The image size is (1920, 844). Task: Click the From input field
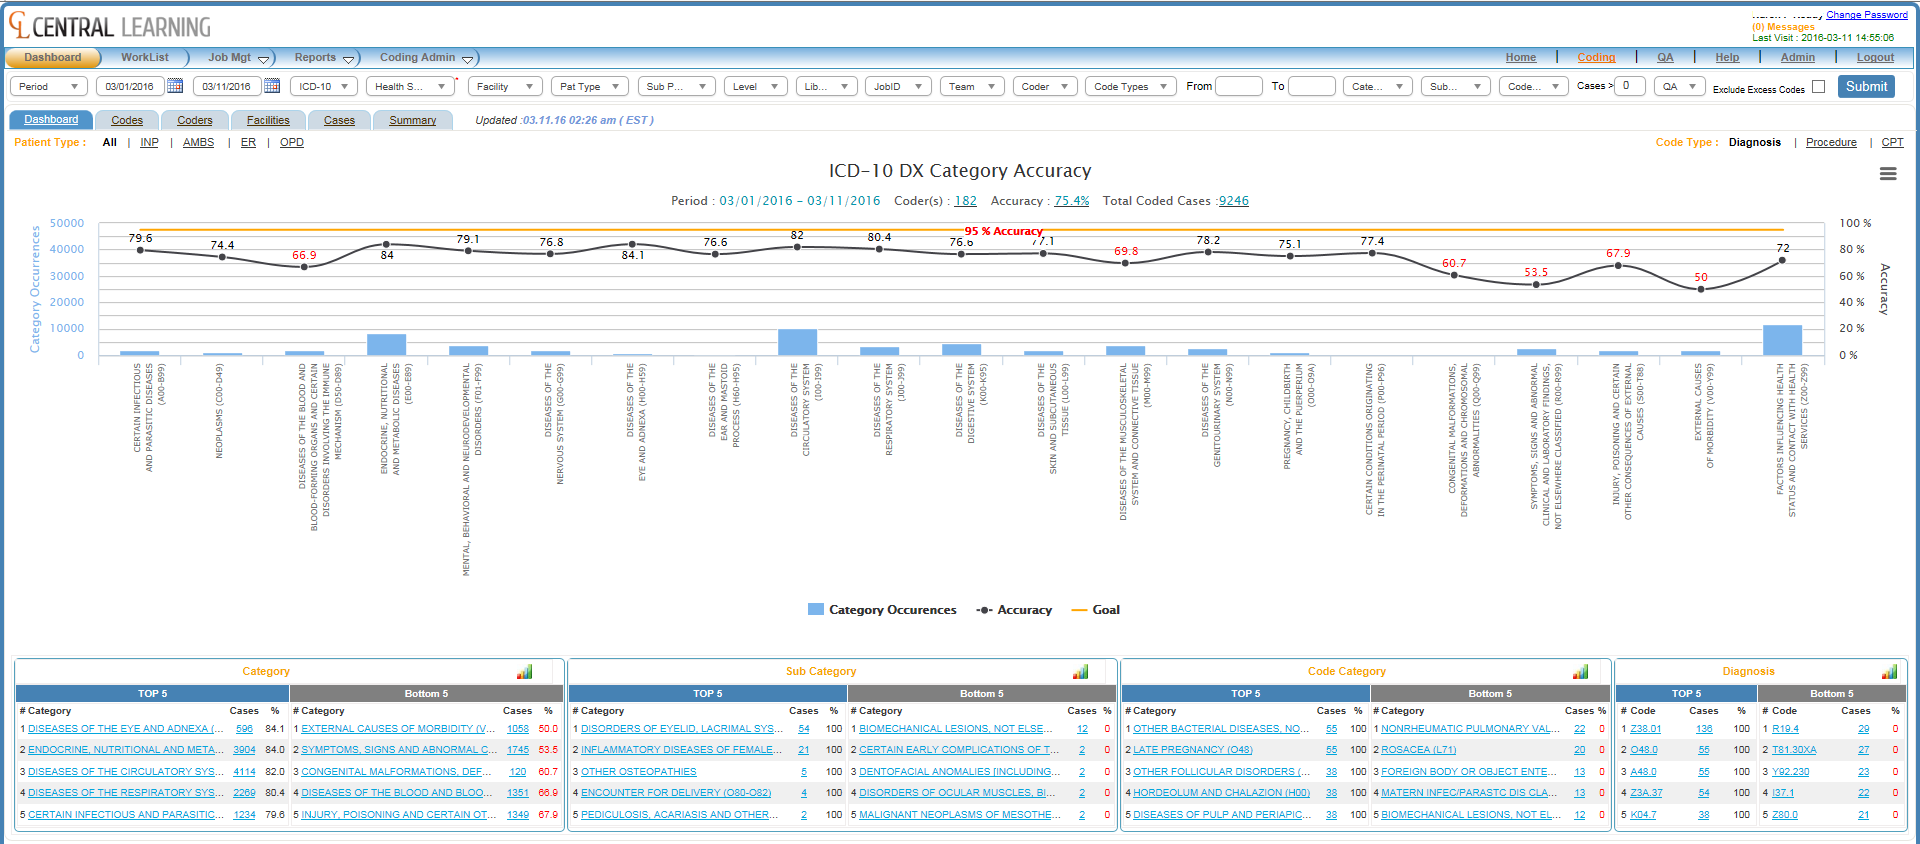coord(1238,87)
